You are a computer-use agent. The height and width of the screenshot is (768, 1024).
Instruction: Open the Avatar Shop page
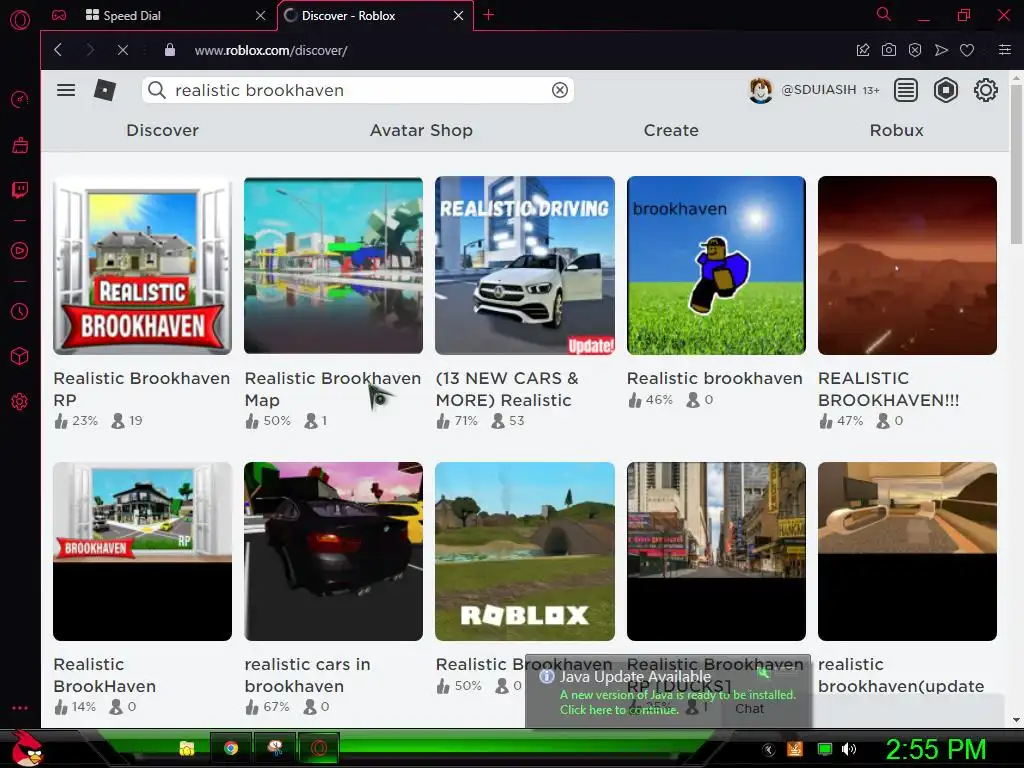point(421,130)
